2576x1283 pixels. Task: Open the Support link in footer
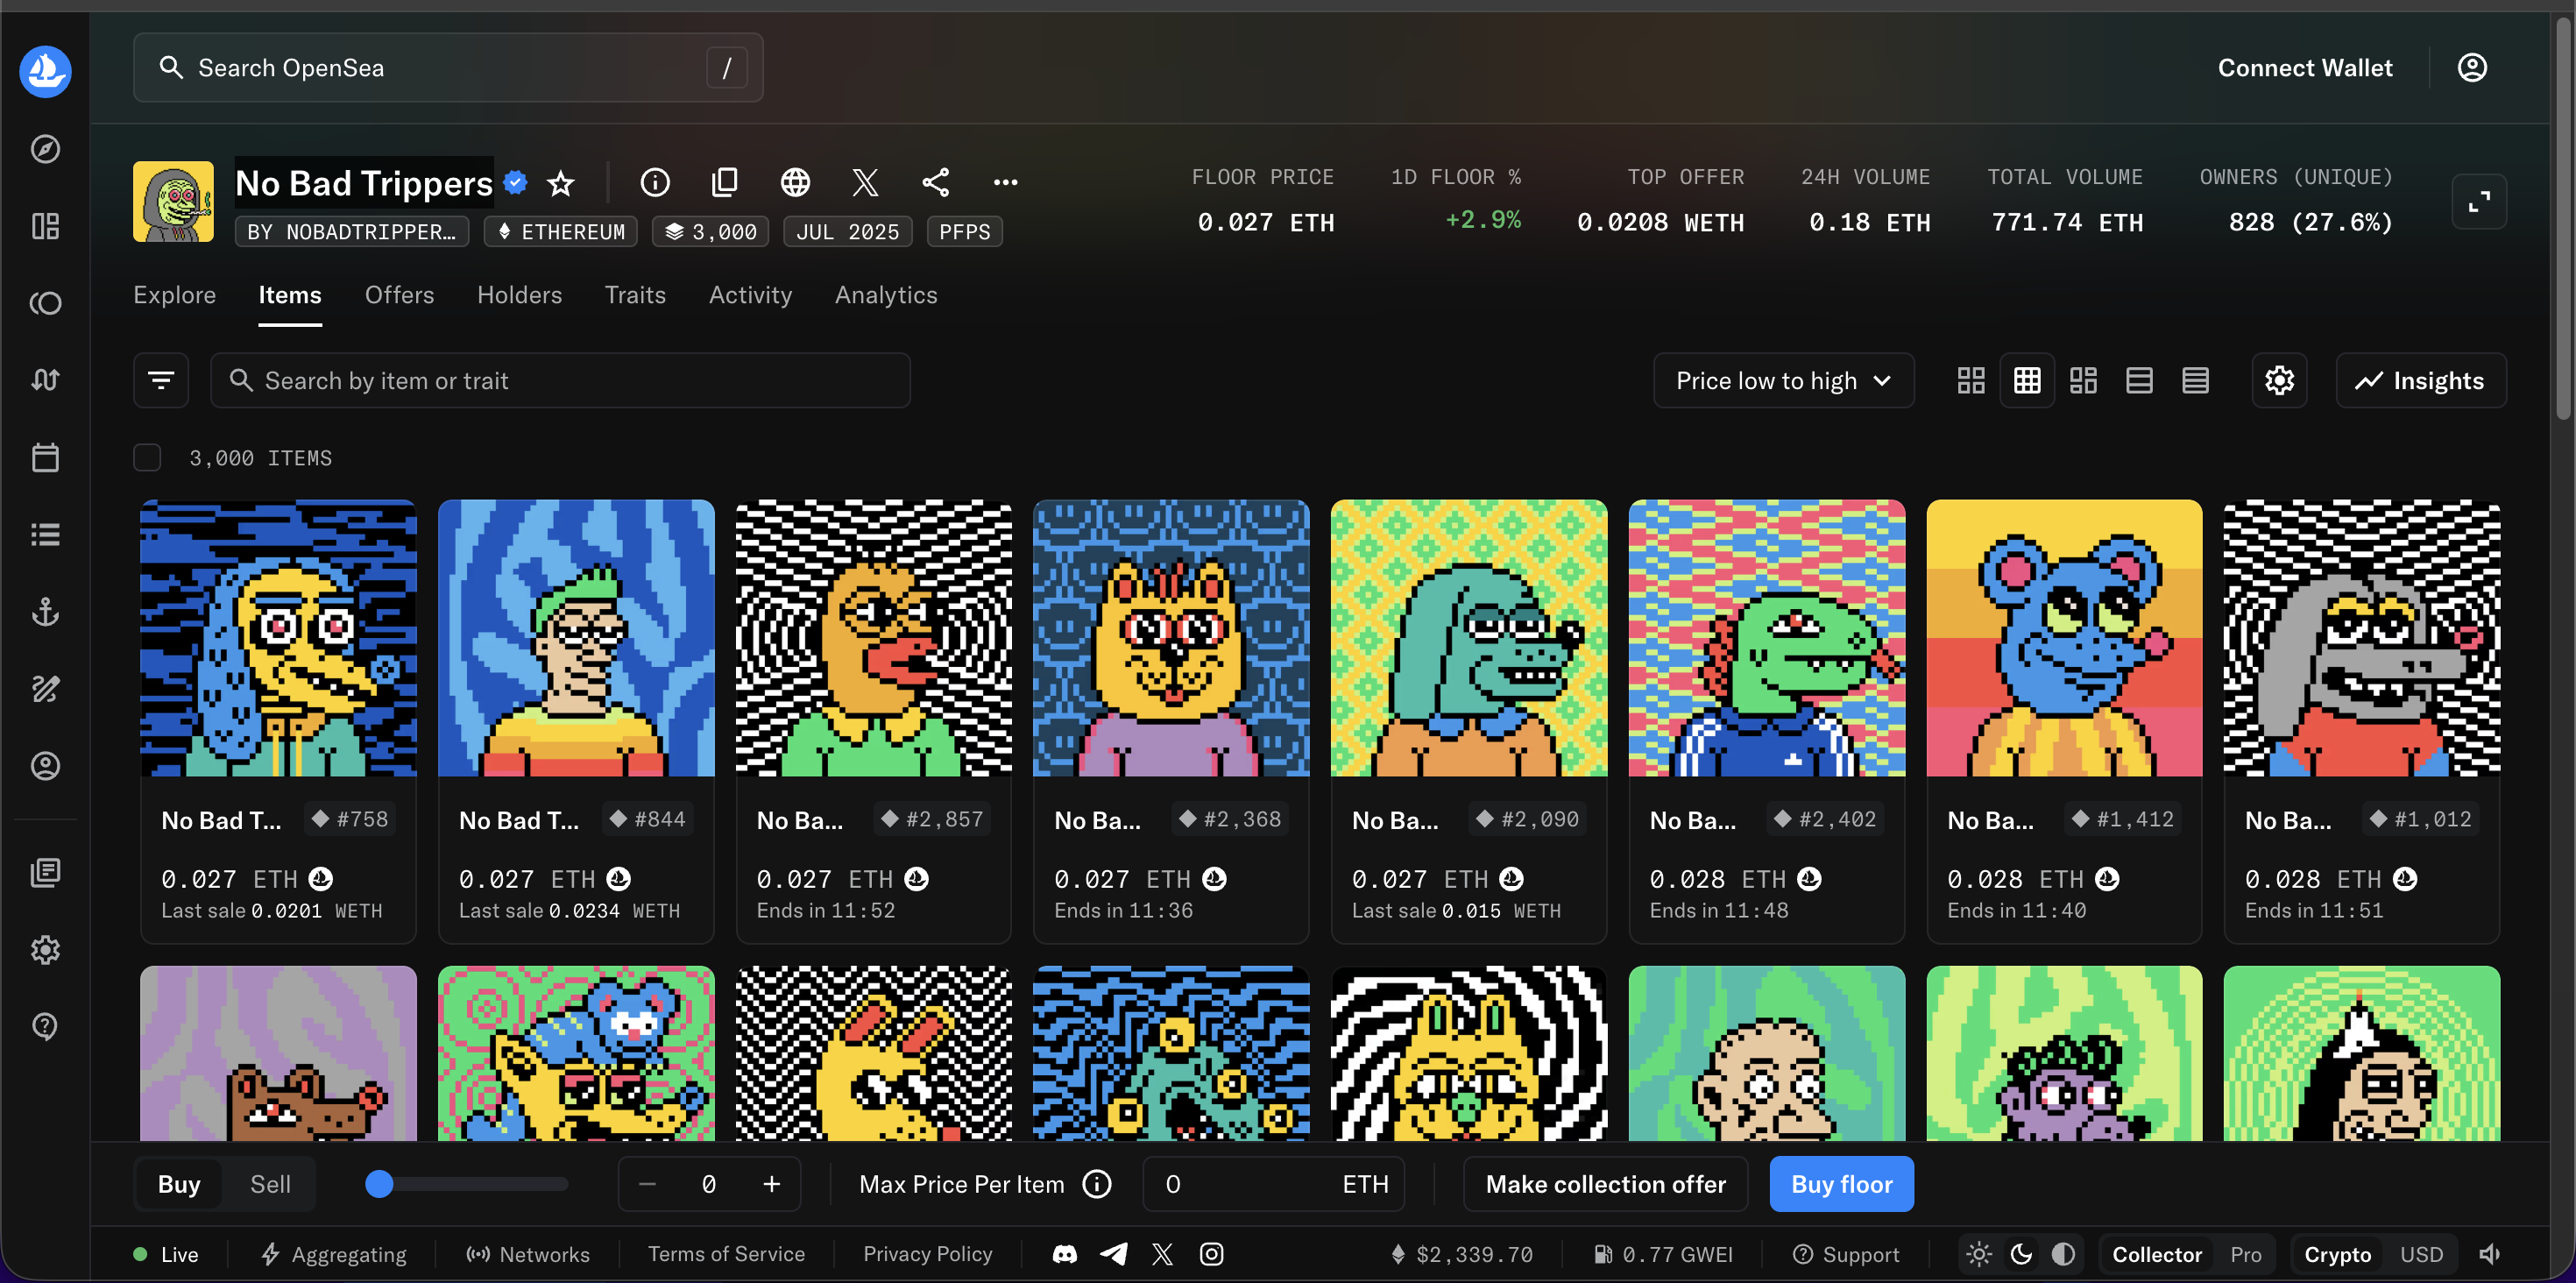coord(1845,1254)
